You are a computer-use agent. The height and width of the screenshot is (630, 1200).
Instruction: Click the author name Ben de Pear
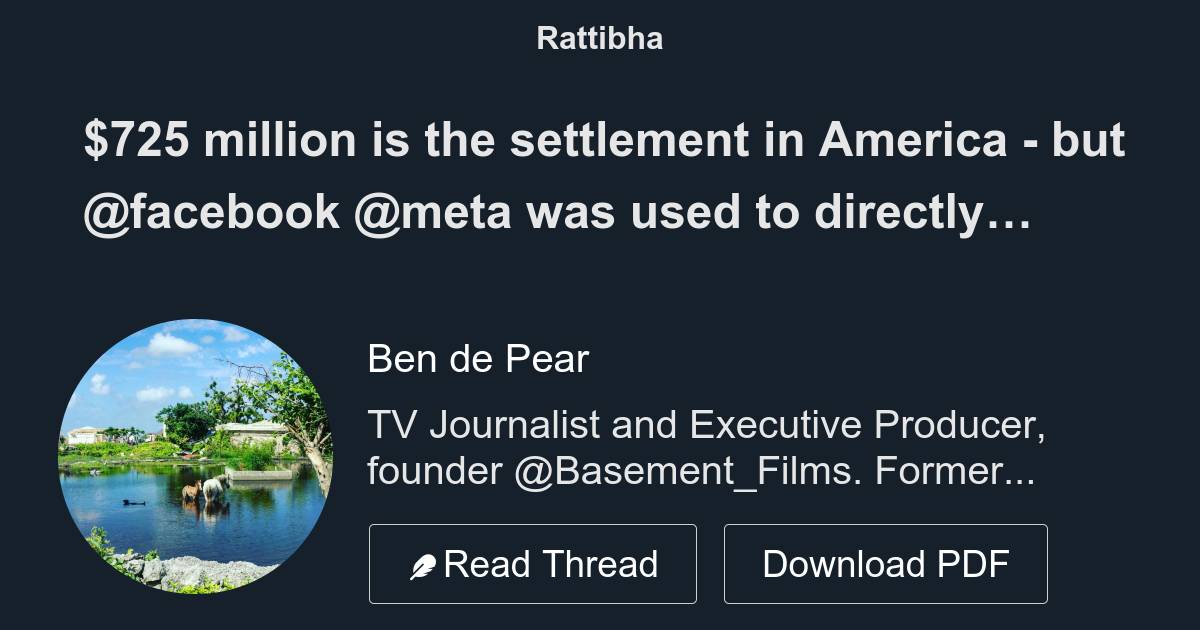(x=478, y=359)
